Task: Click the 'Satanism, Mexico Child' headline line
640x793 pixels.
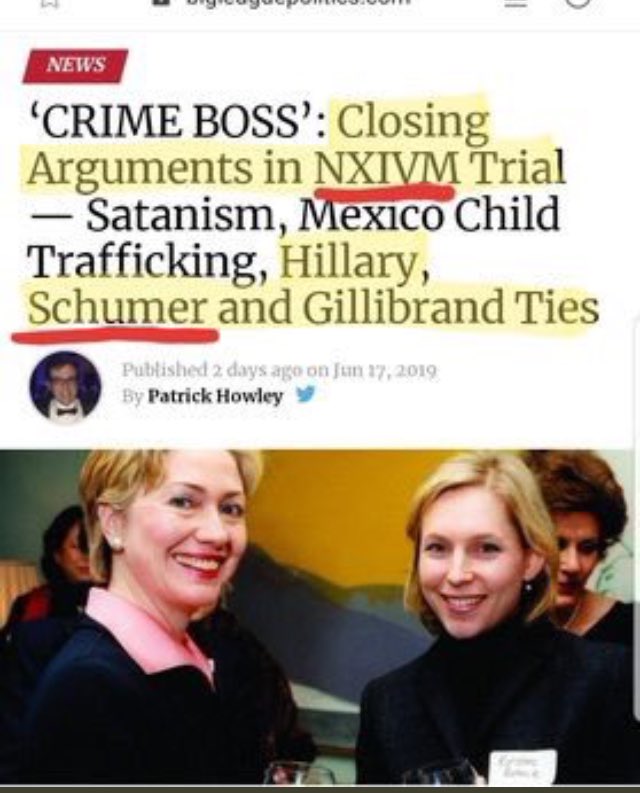Action: pos(322,214)
